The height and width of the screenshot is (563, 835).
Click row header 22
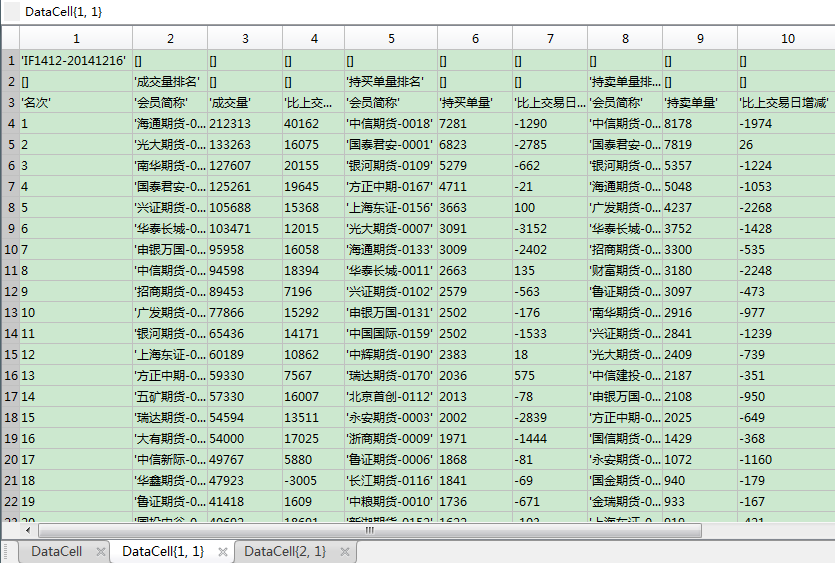click(x=11, y=501)
